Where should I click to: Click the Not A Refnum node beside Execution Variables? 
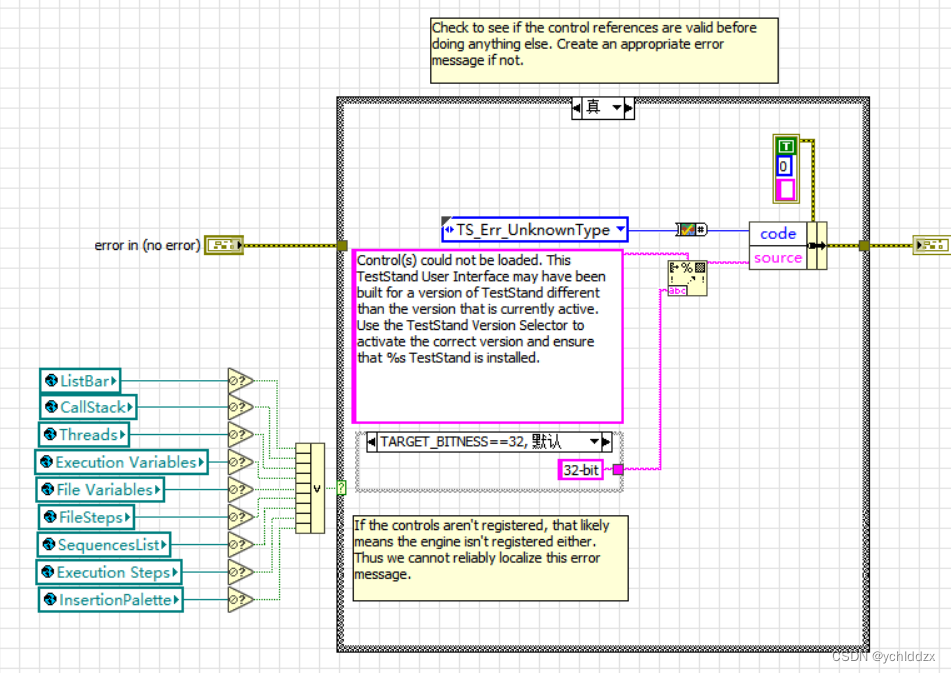click(240, 462)
